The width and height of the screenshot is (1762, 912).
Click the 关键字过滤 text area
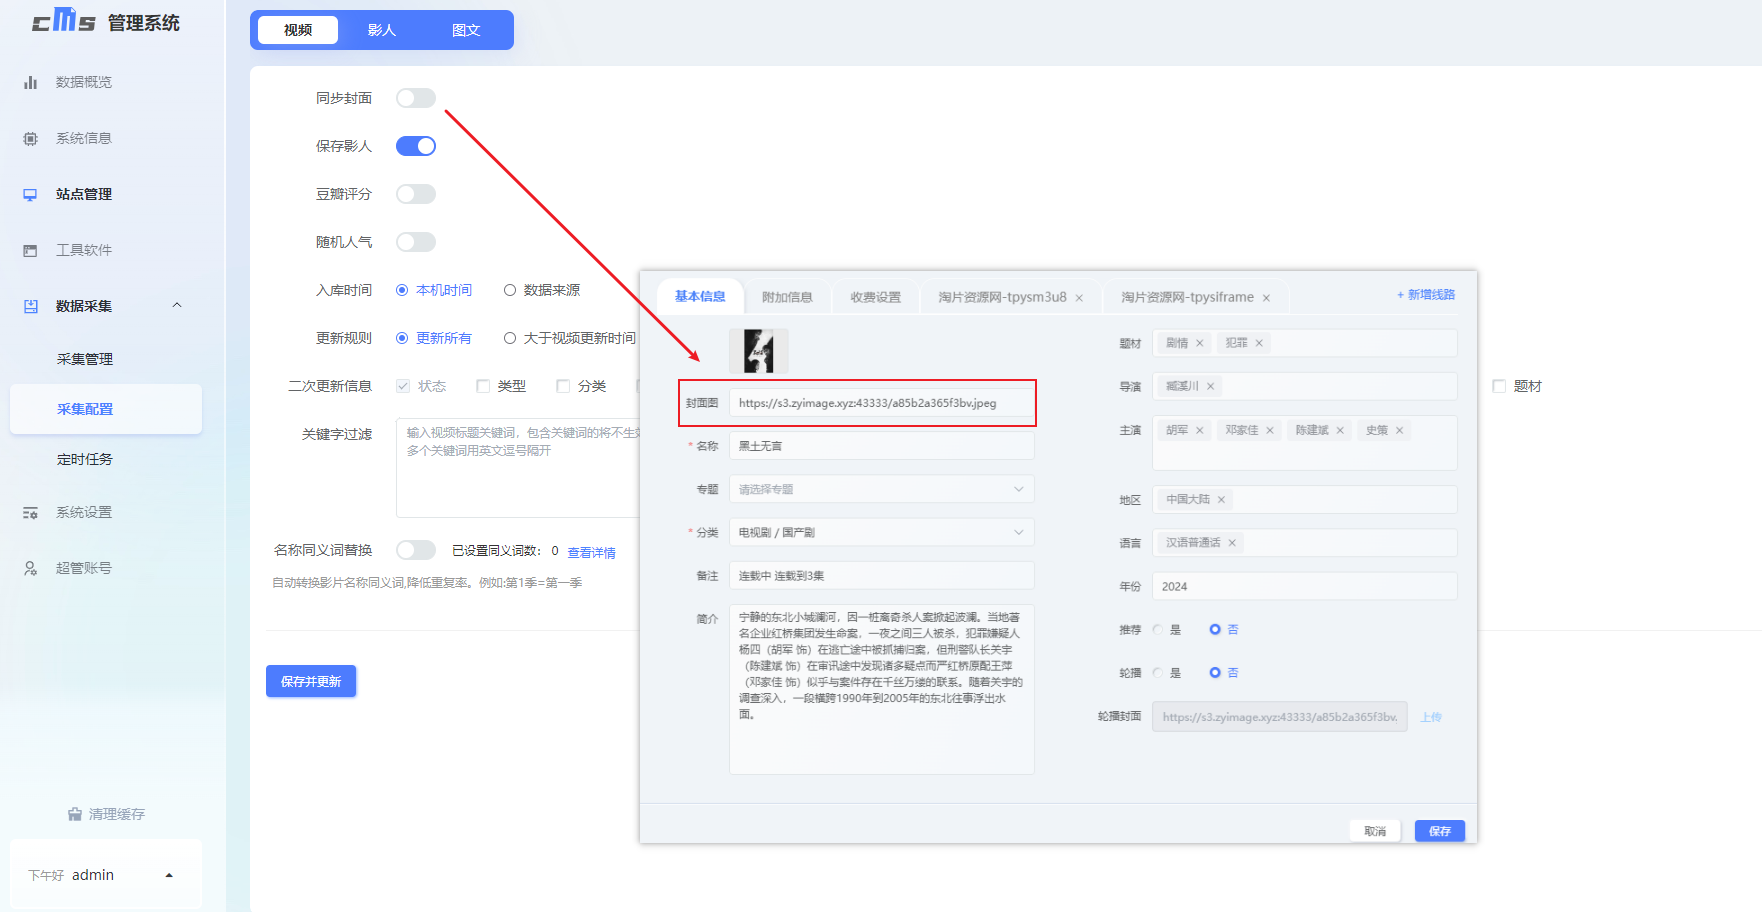[x=518, y=467]
